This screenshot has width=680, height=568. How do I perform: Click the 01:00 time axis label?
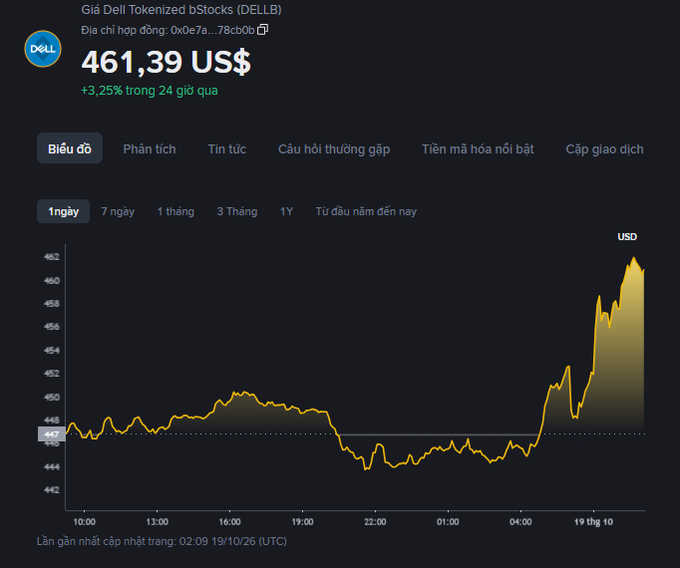448,522
